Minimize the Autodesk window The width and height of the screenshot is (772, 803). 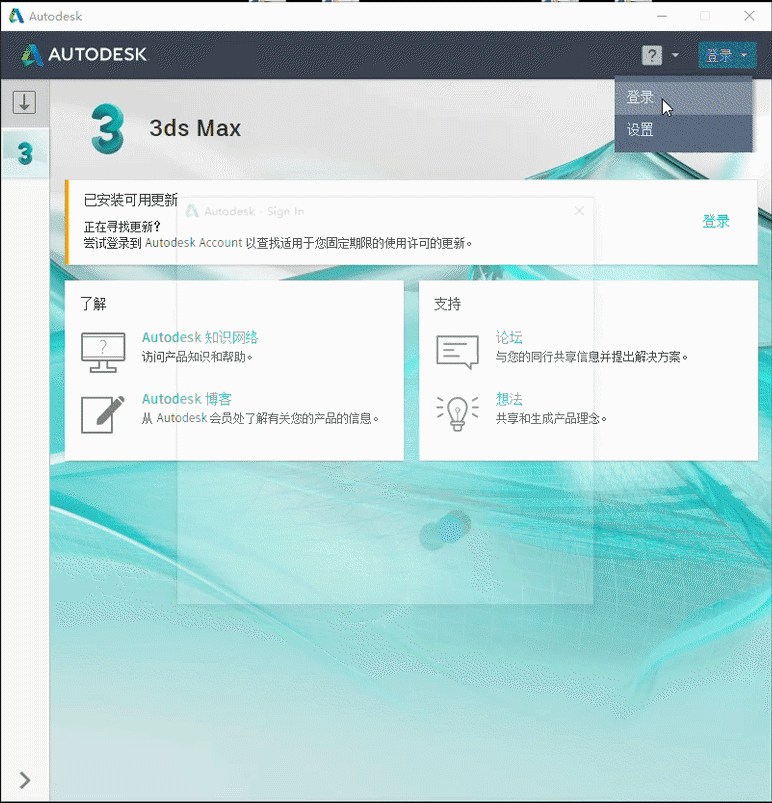click(x=662, y=16)
